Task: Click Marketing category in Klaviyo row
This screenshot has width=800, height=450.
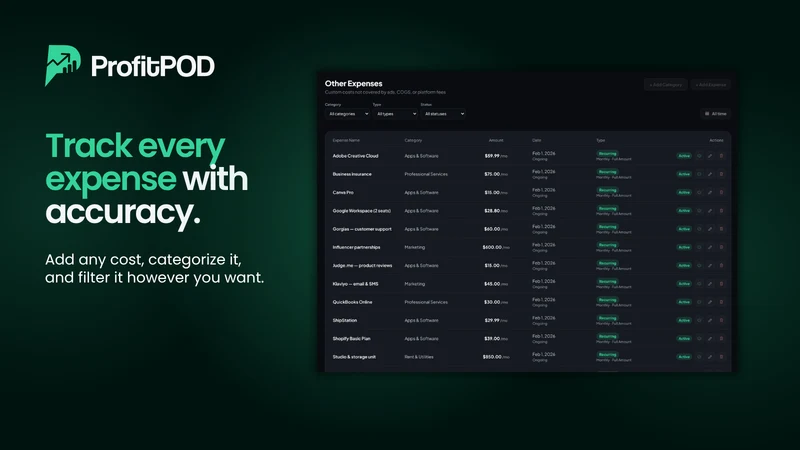Action: coord(415,284)
